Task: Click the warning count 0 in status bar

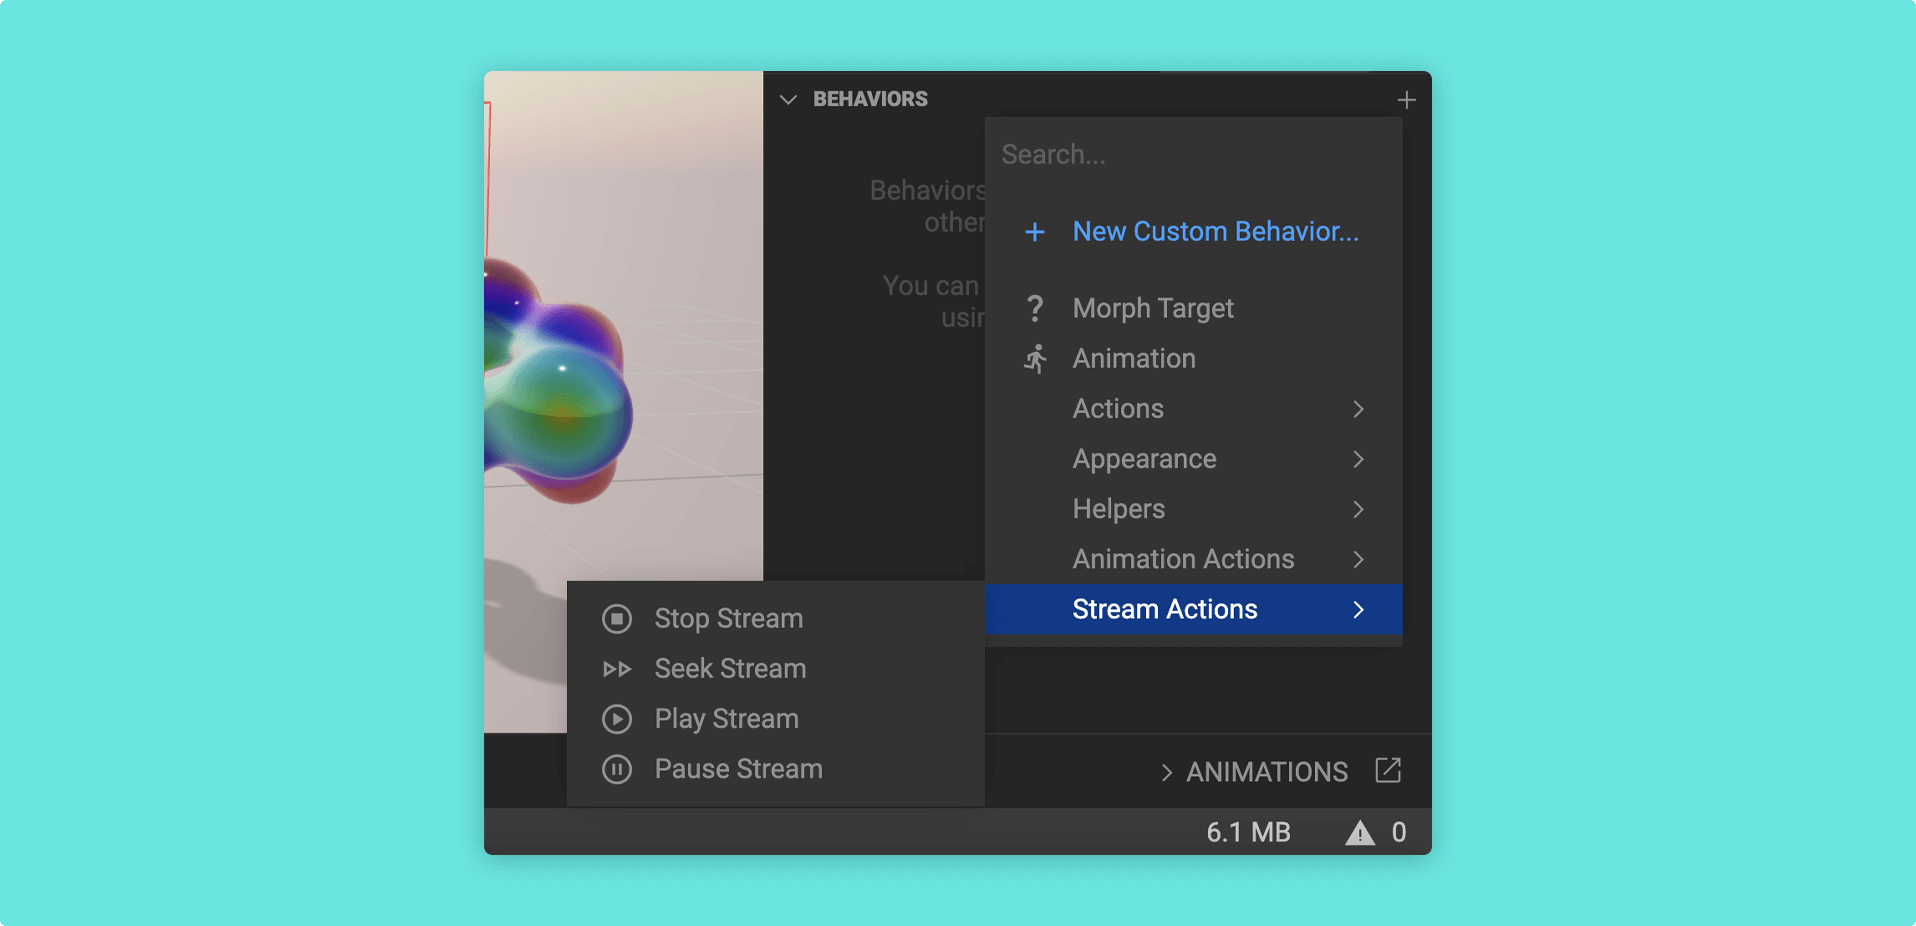Action: point(1399,832)
